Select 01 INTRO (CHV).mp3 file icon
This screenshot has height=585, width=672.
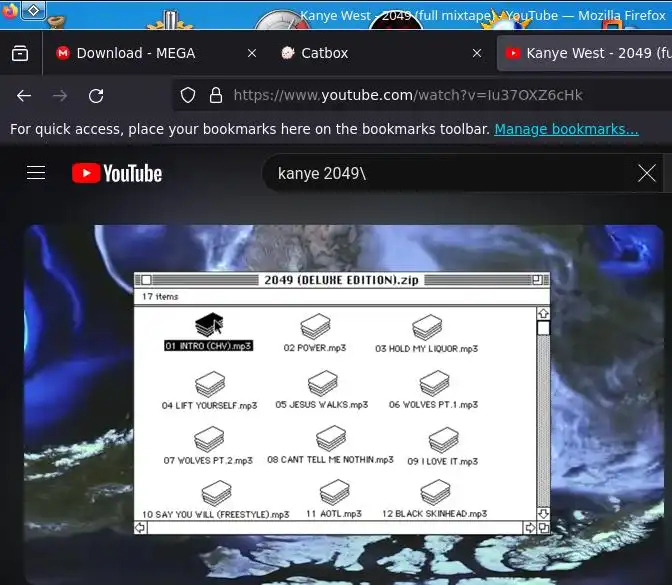[209, 325]
